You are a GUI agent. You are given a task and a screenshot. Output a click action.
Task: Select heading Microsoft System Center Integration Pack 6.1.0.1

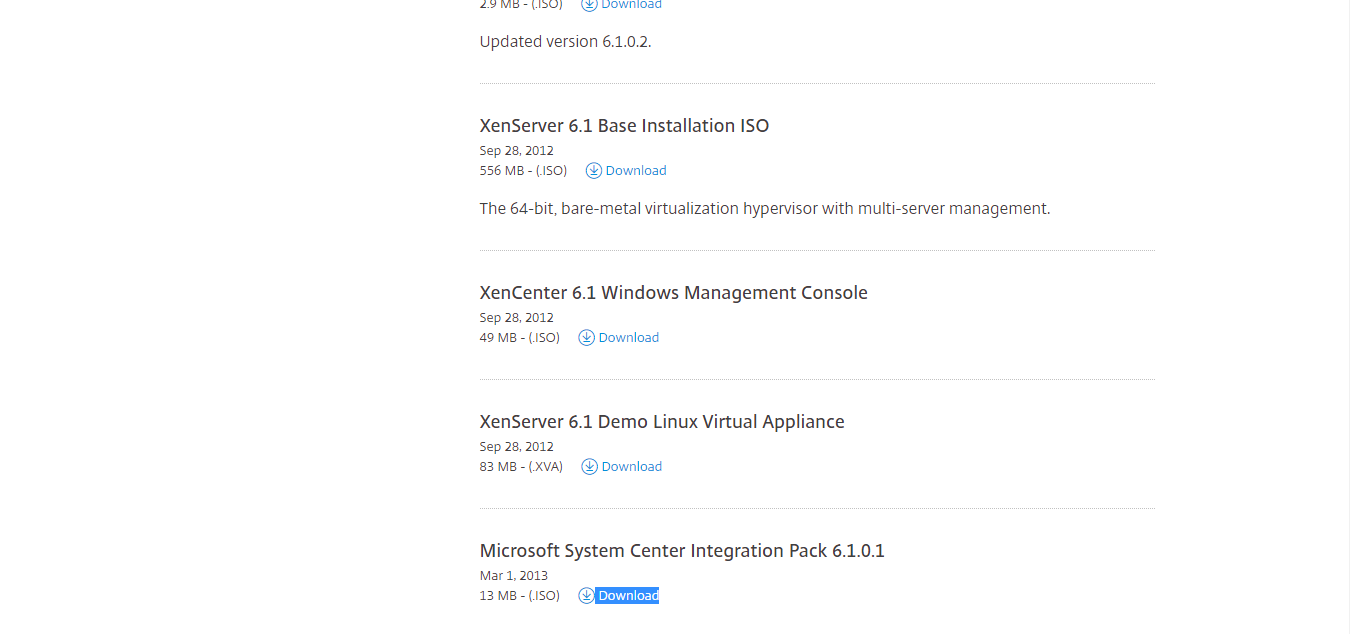pyautogui.click(x=682, y=550)
